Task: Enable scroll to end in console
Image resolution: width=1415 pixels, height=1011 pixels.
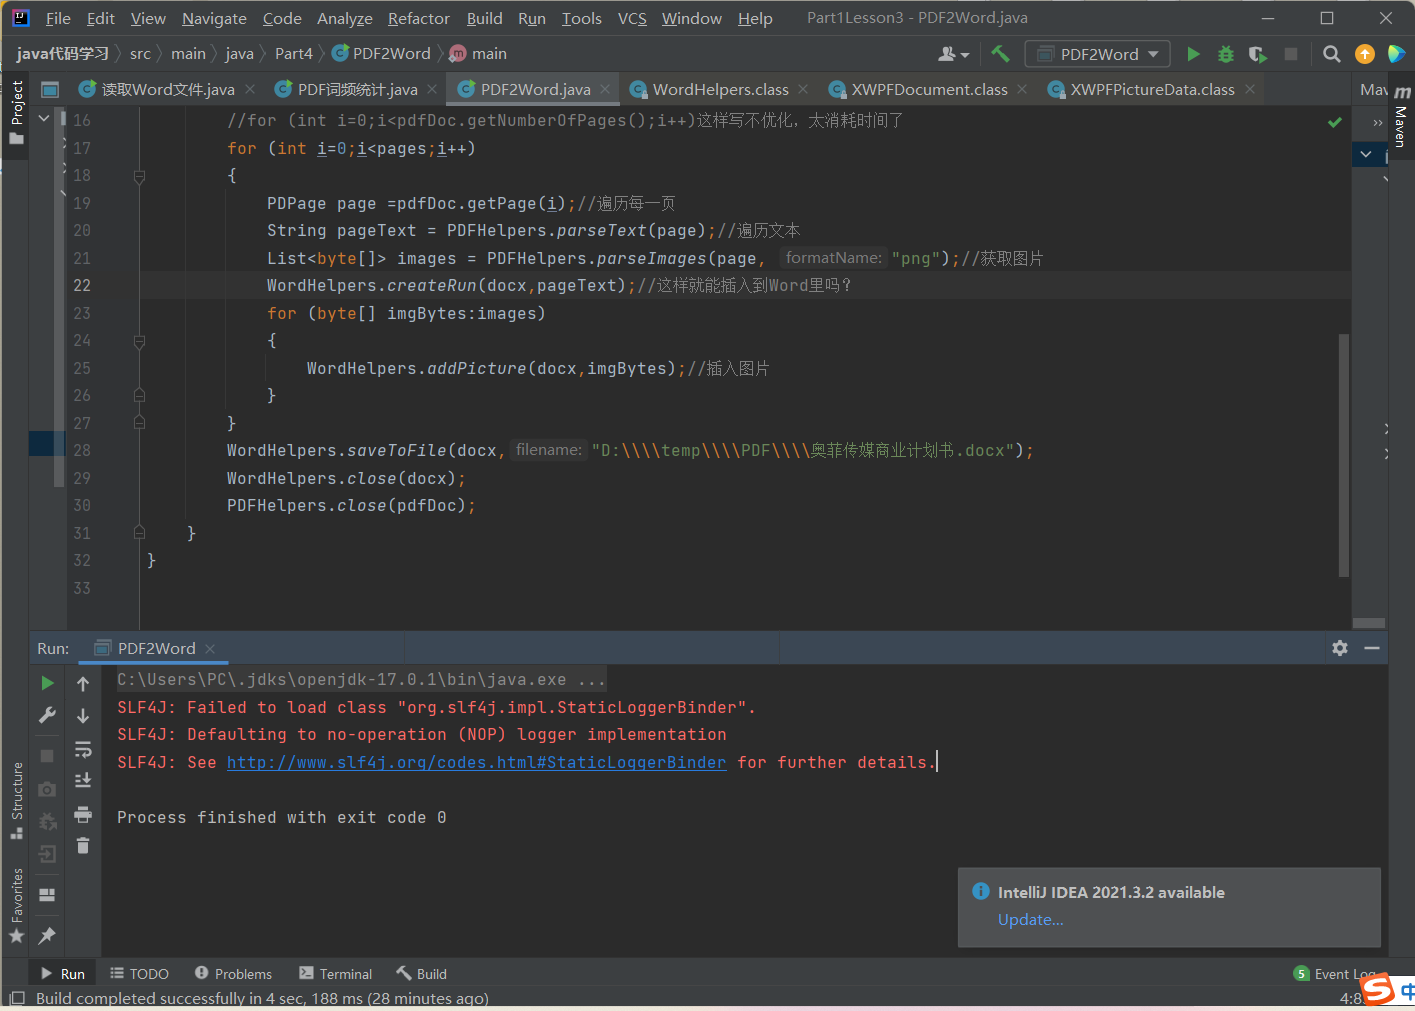Action: click(82, 780)
